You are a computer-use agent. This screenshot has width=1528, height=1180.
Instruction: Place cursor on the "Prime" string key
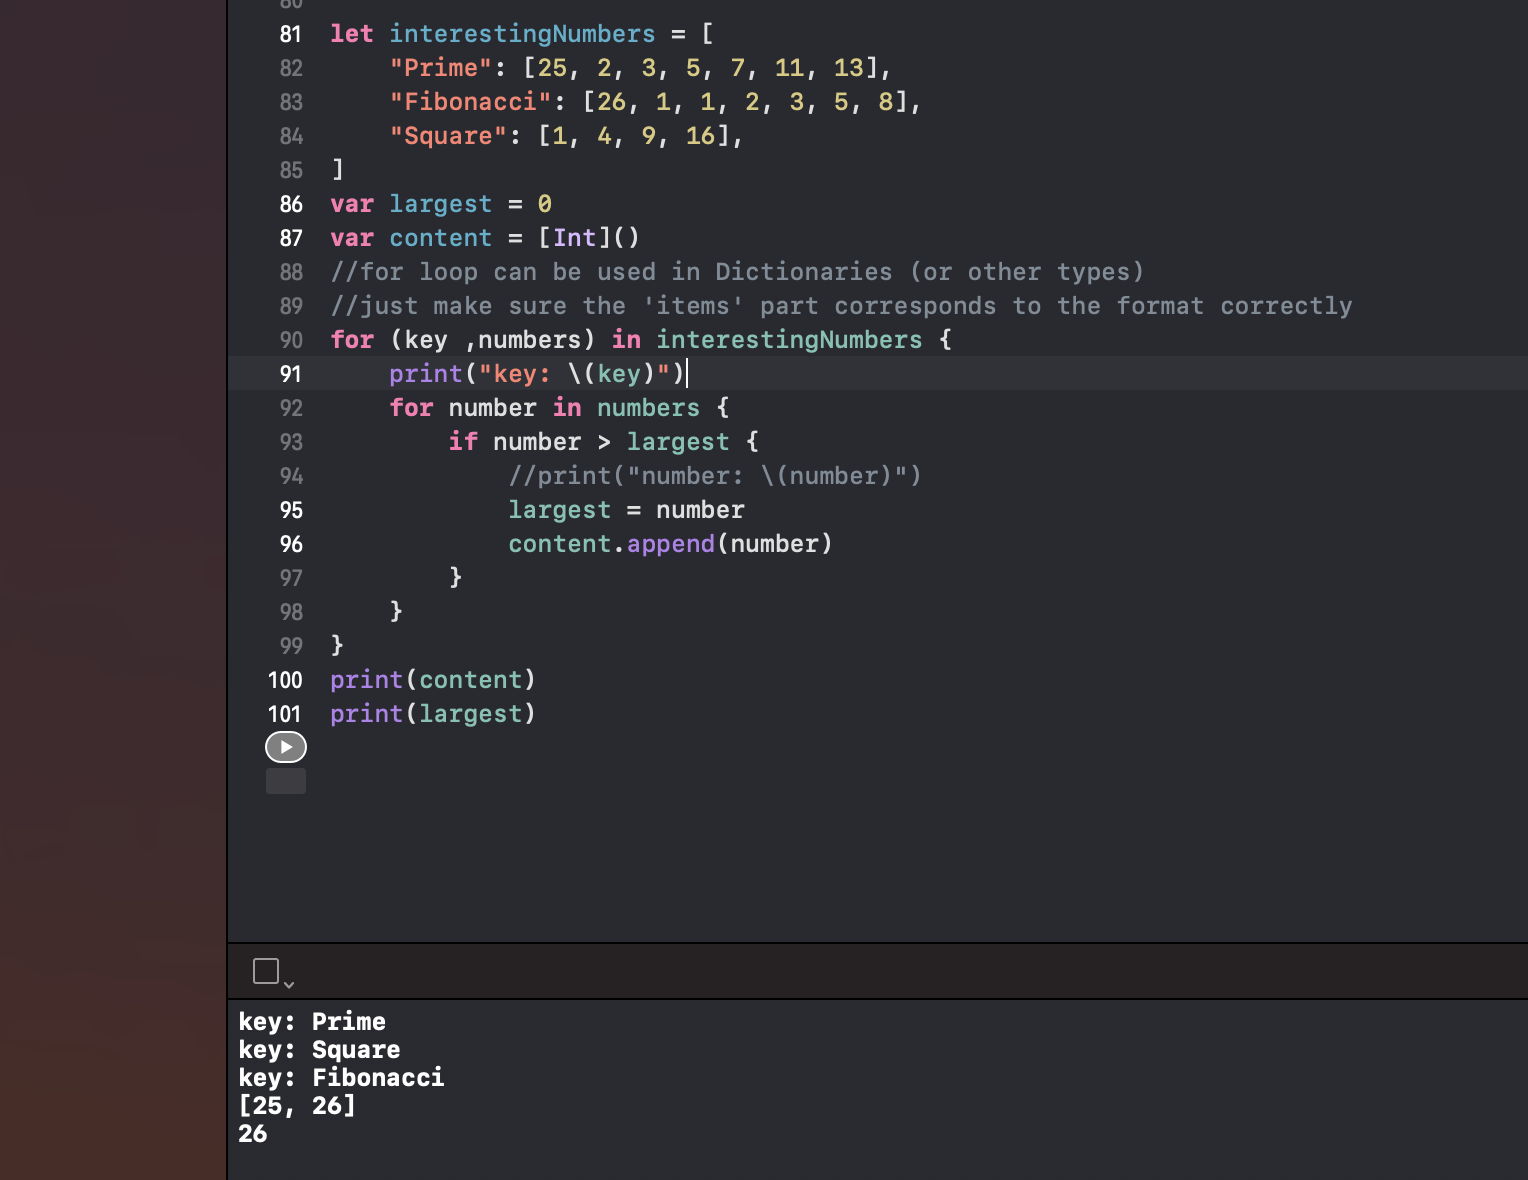441,68
